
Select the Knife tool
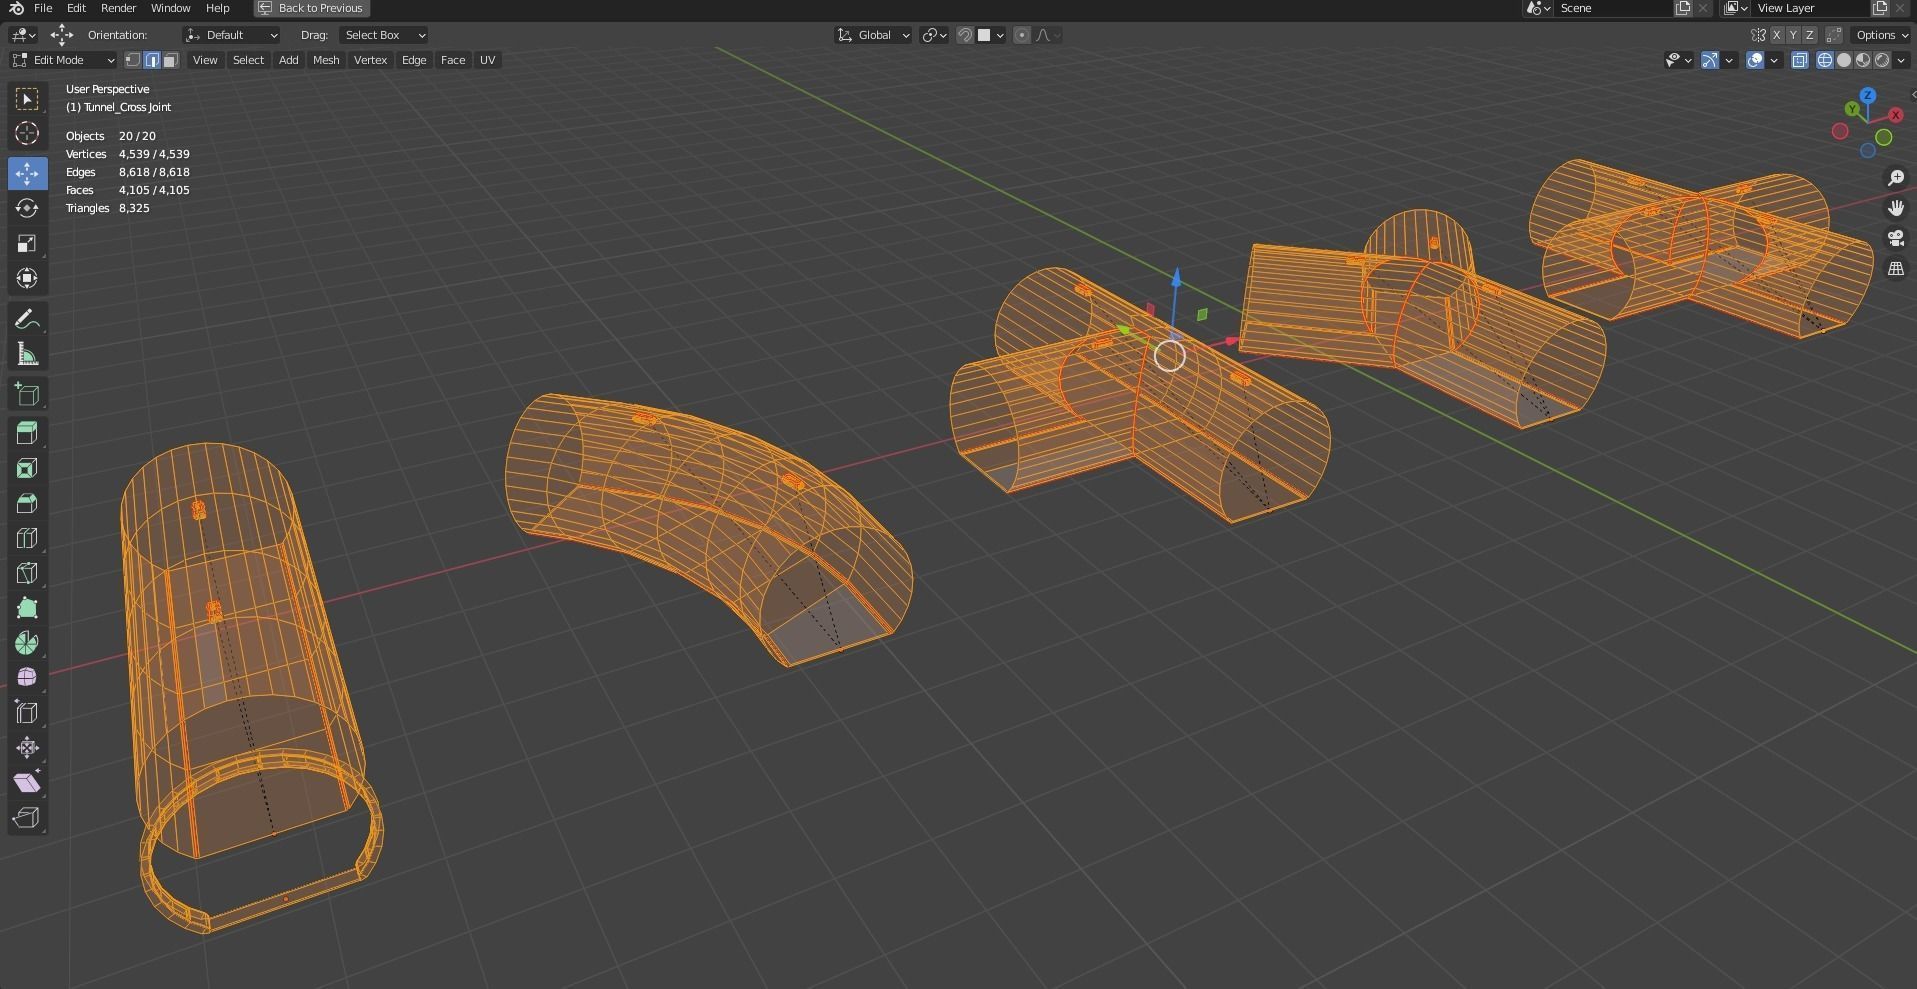[x=27, y=573]
